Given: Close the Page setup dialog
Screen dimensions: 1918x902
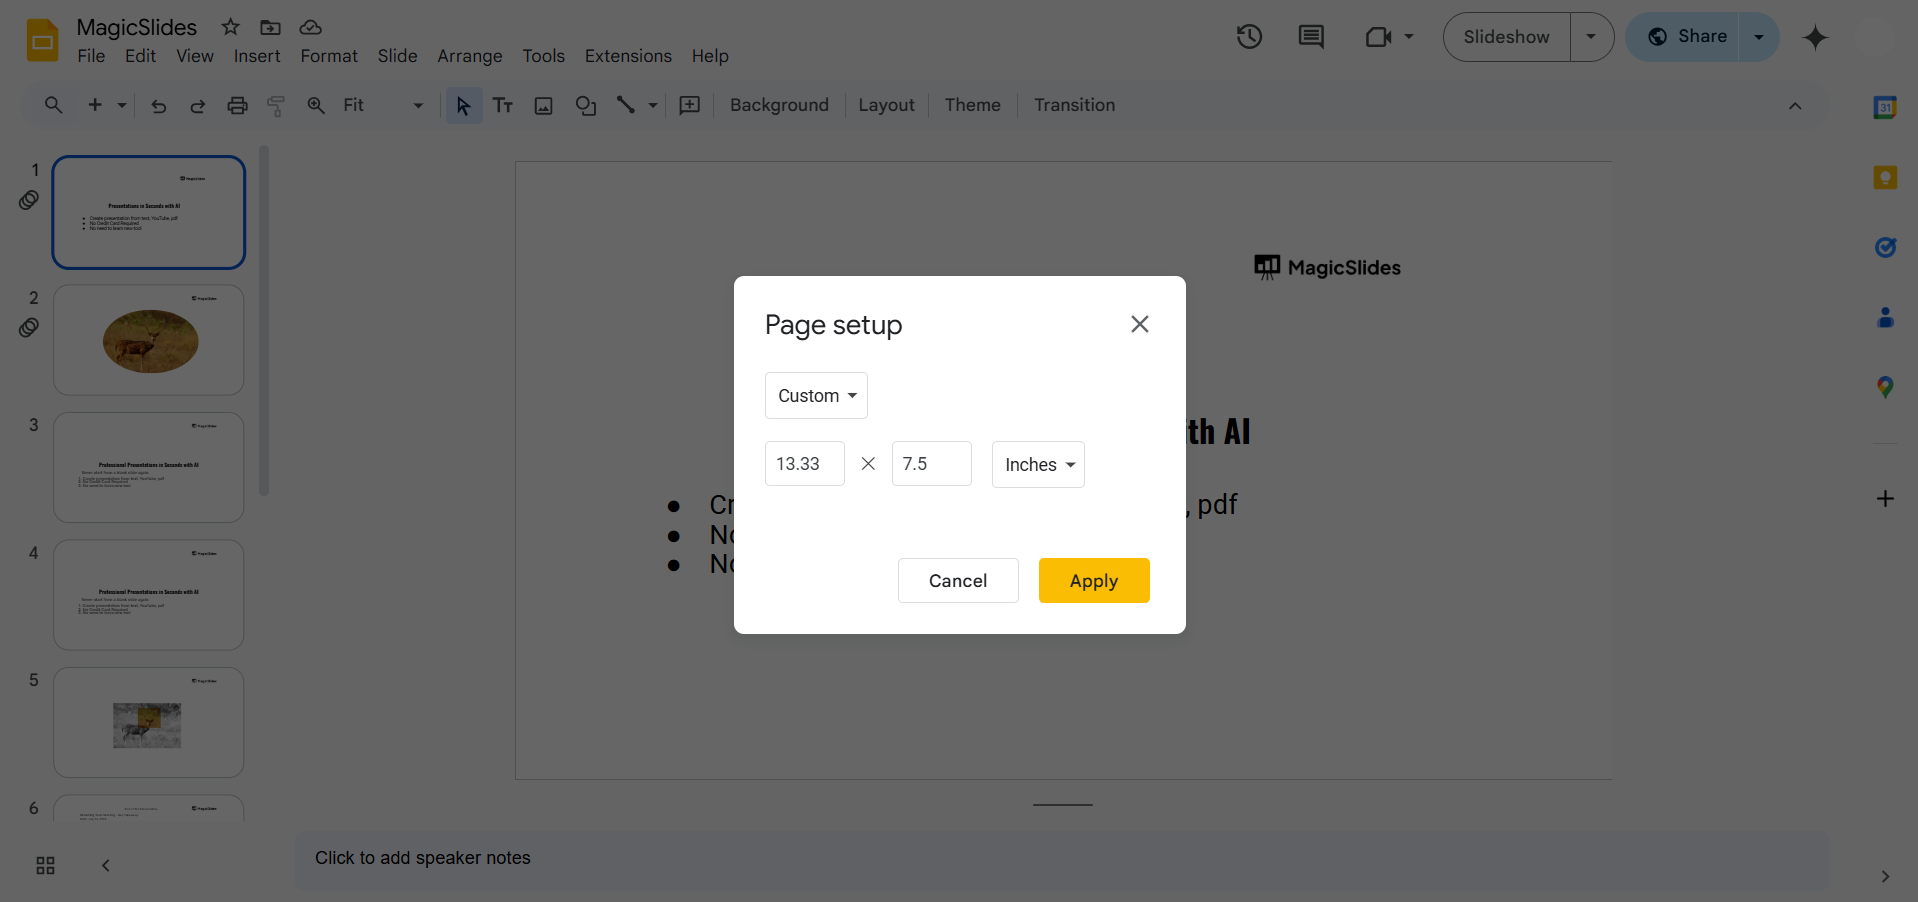Looking at the screenshot, I should click(1139, 324).
